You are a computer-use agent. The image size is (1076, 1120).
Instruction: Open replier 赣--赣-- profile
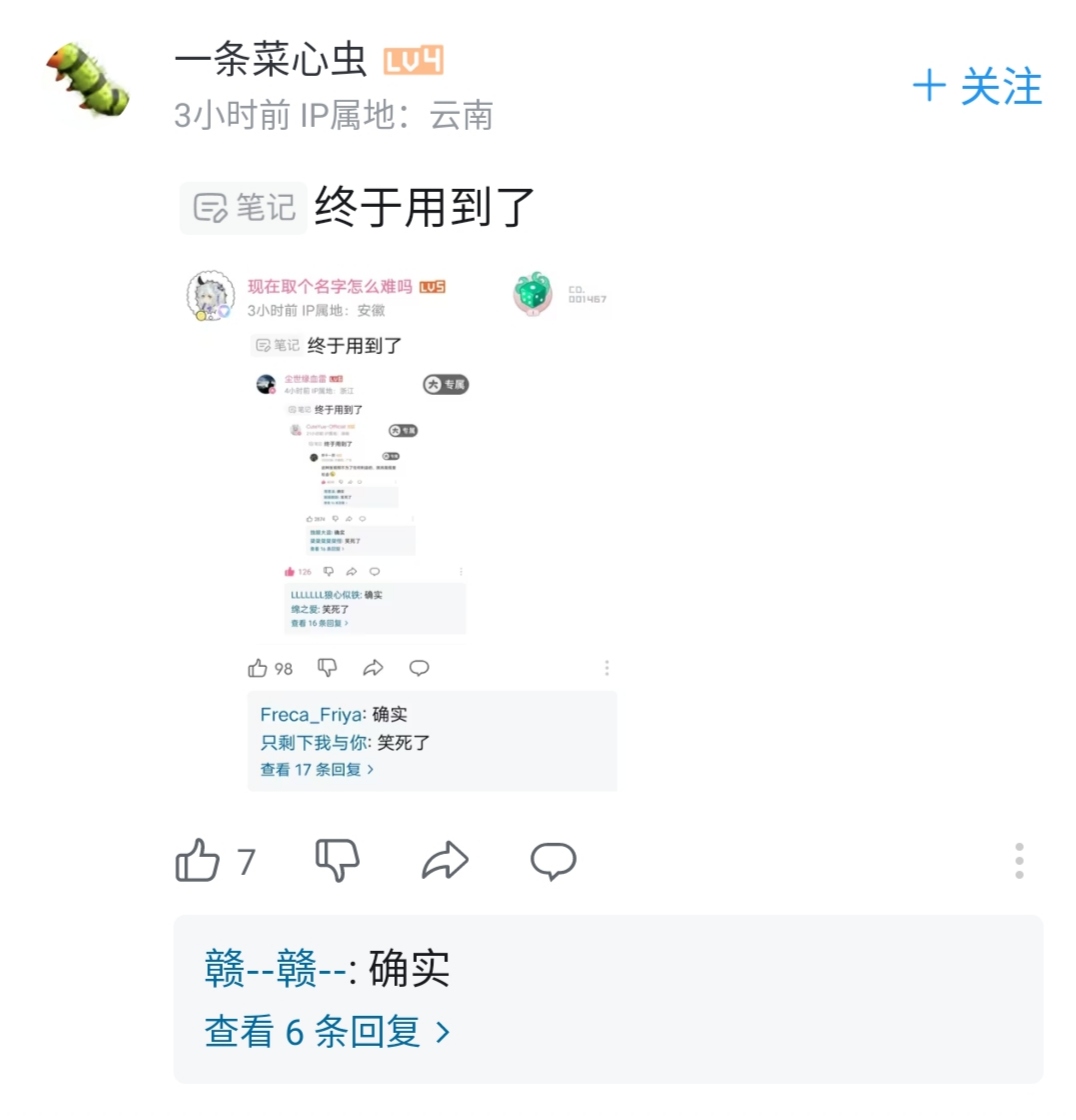275,969
